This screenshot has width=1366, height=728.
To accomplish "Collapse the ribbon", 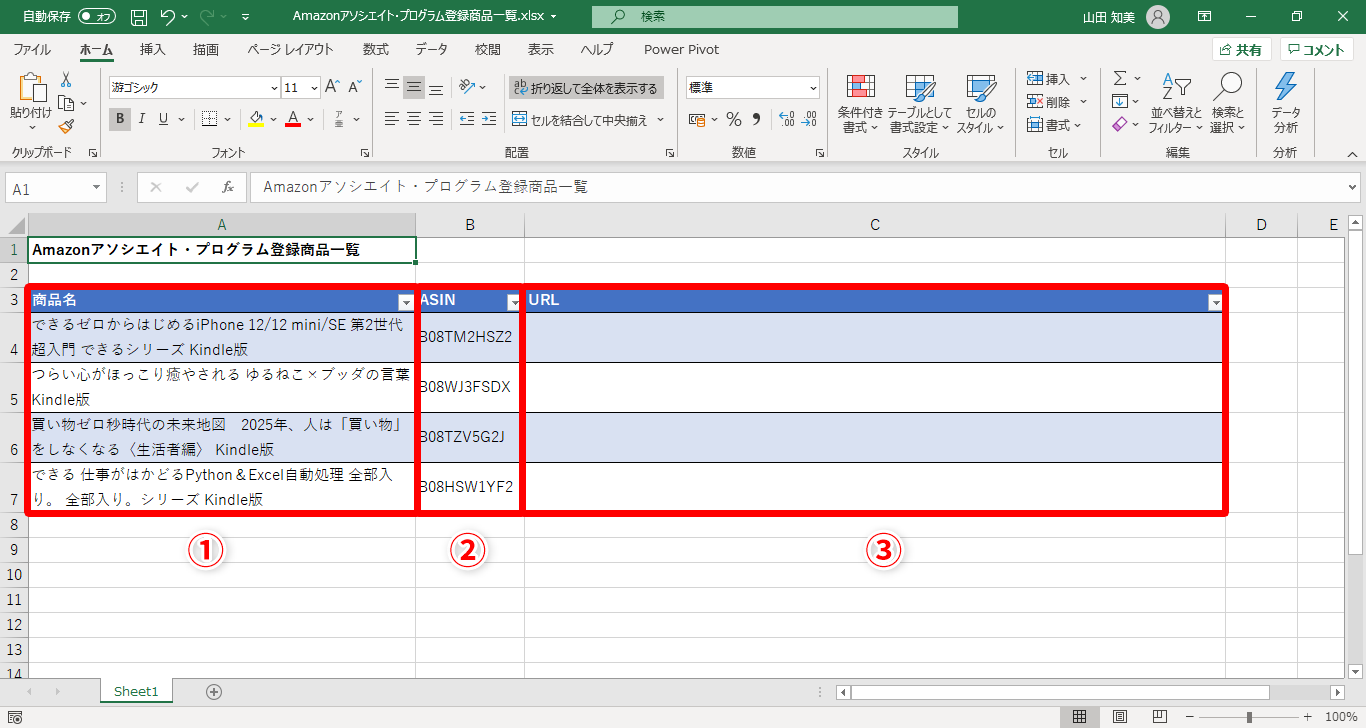I will (1352, 154).
